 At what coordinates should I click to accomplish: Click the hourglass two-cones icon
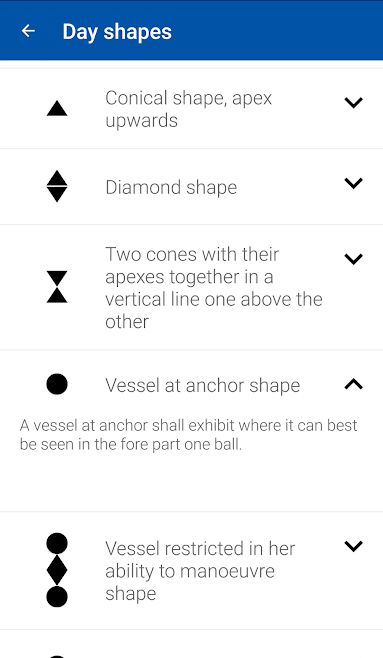pyautogui.click(x=57, y=287)
